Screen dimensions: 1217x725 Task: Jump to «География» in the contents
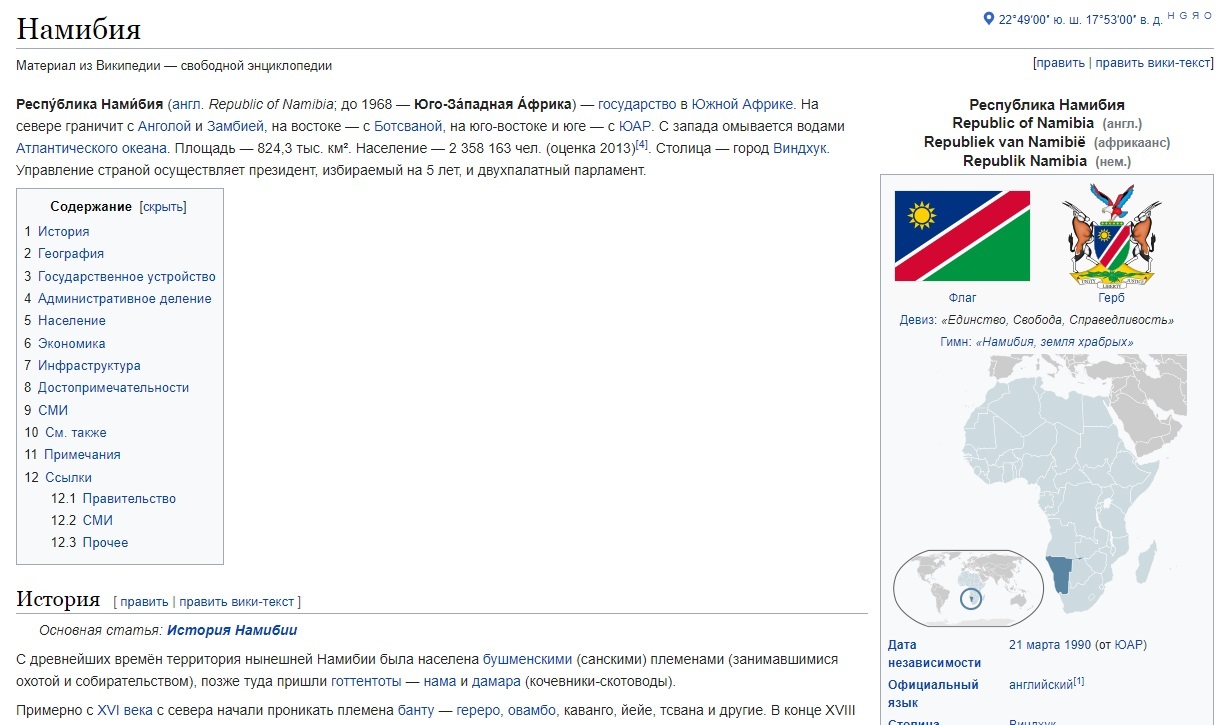click(x=70, y=254)
